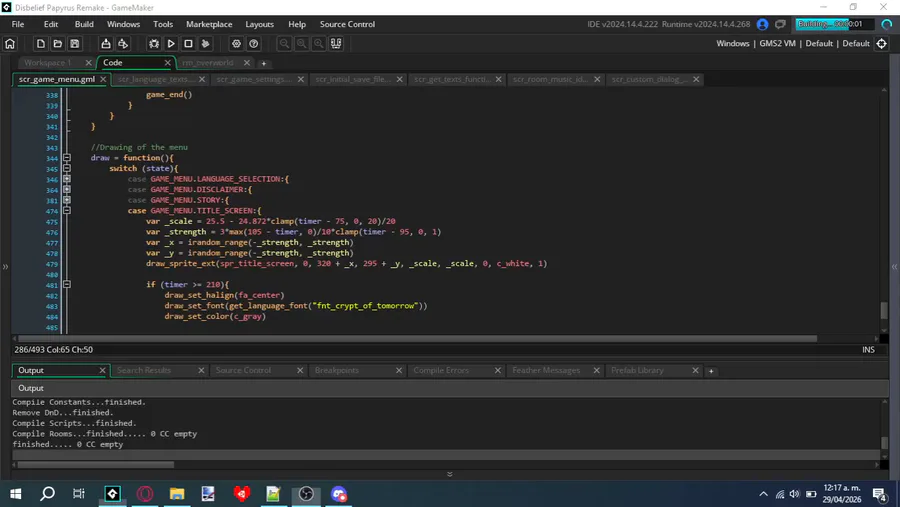Open Windows Start menu on taskbar
Viewport: 900px width, 507px height.
(15, 494)
